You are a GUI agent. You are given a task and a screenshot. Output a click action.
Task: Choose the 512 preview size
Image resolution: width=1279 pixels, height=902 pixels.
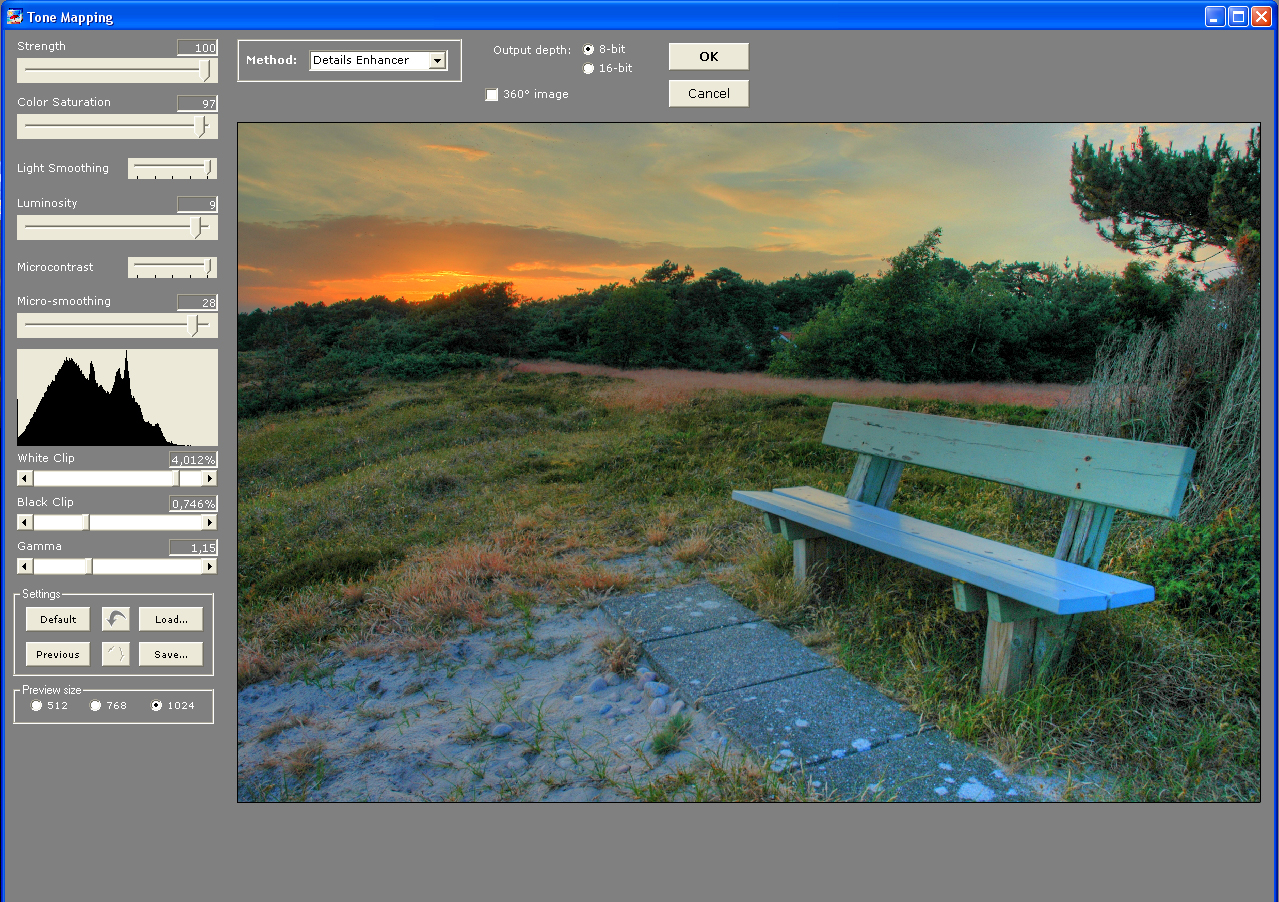pyautogui.click(x=37, y=705)
